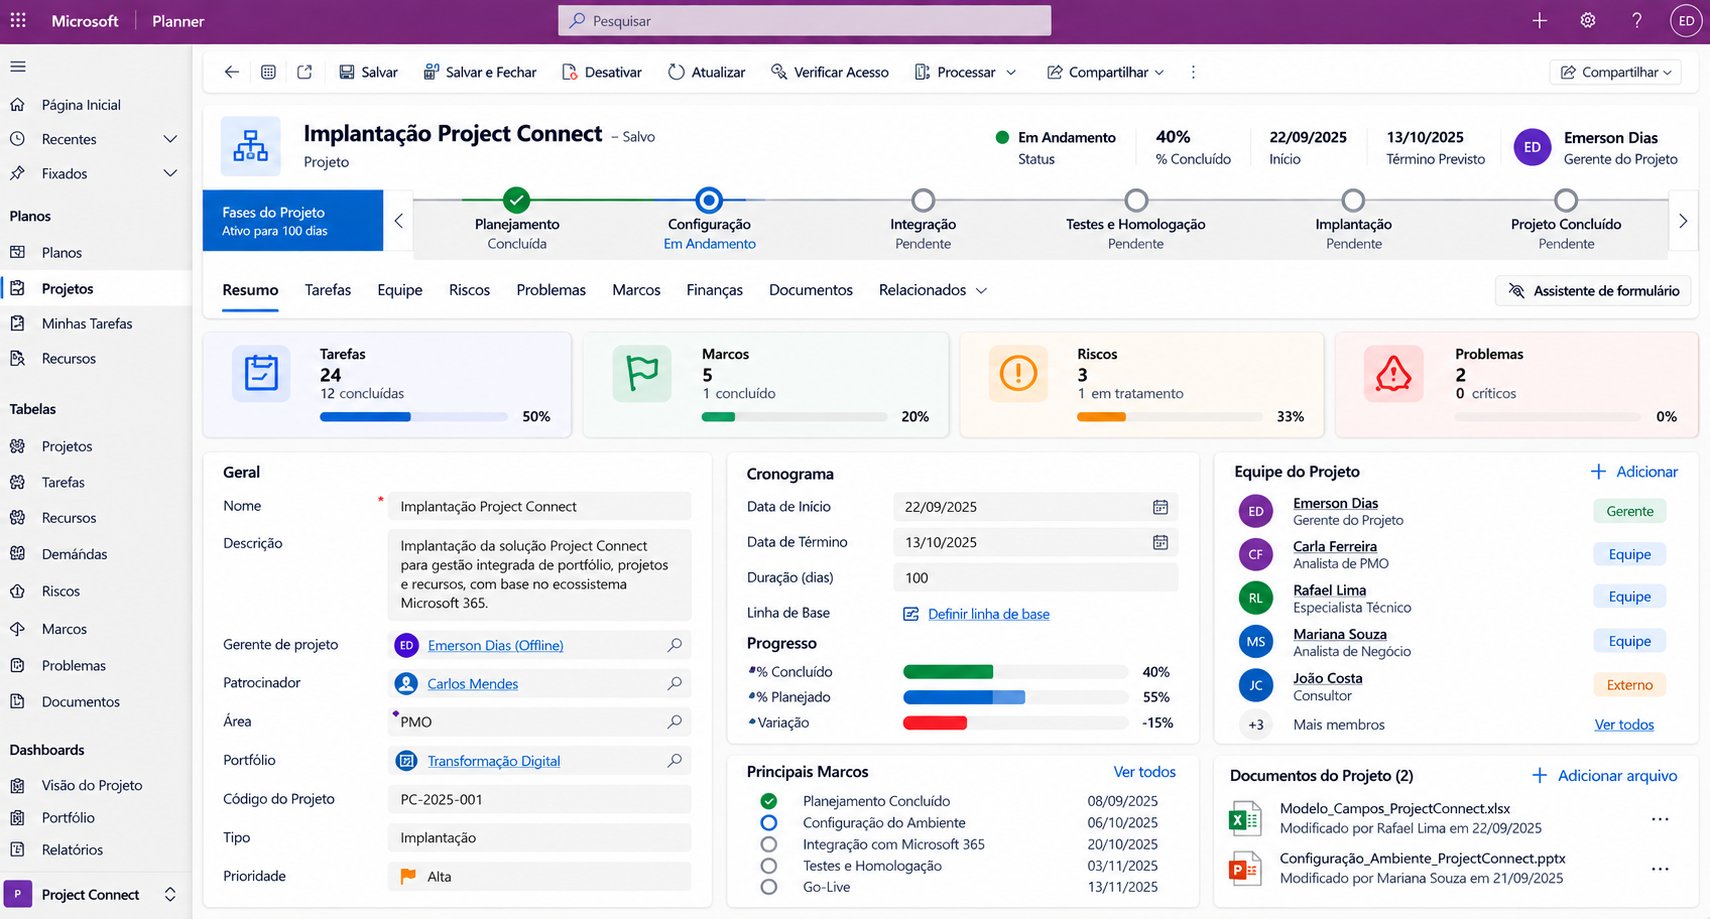1710x919 pixels.
Task: Open the Microsoft app launcher grid
Action: coord(18,20)
